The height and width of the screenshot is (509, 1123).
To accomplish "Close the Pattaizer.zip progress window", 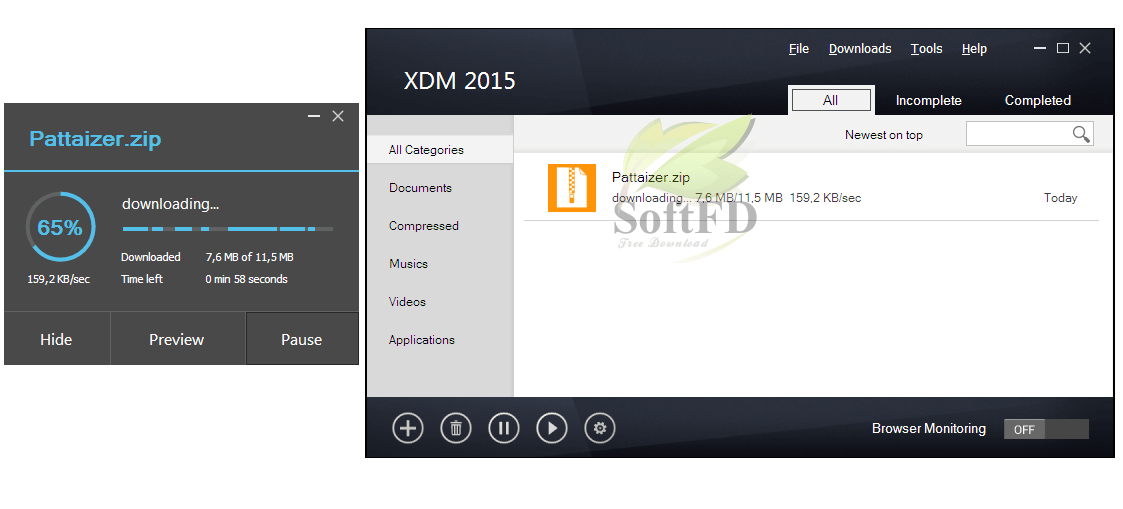I will pos(338,116).
